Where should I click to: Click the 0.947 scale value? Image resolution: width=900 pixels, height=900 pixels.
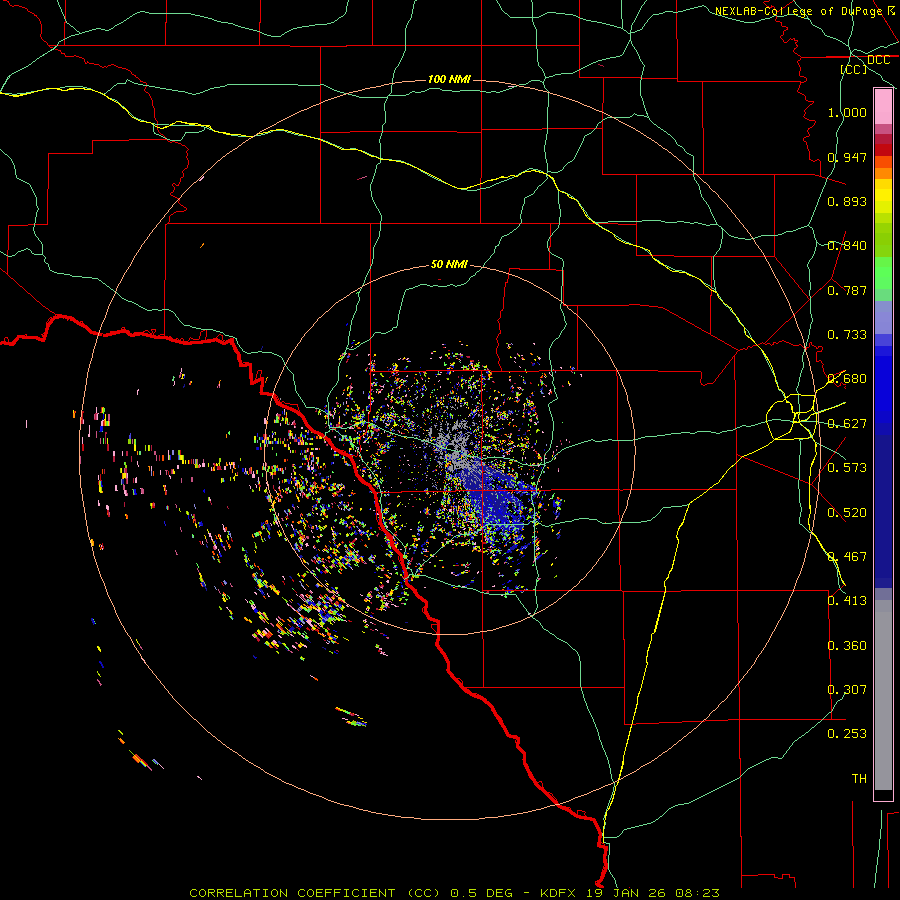tap(847, 157)
